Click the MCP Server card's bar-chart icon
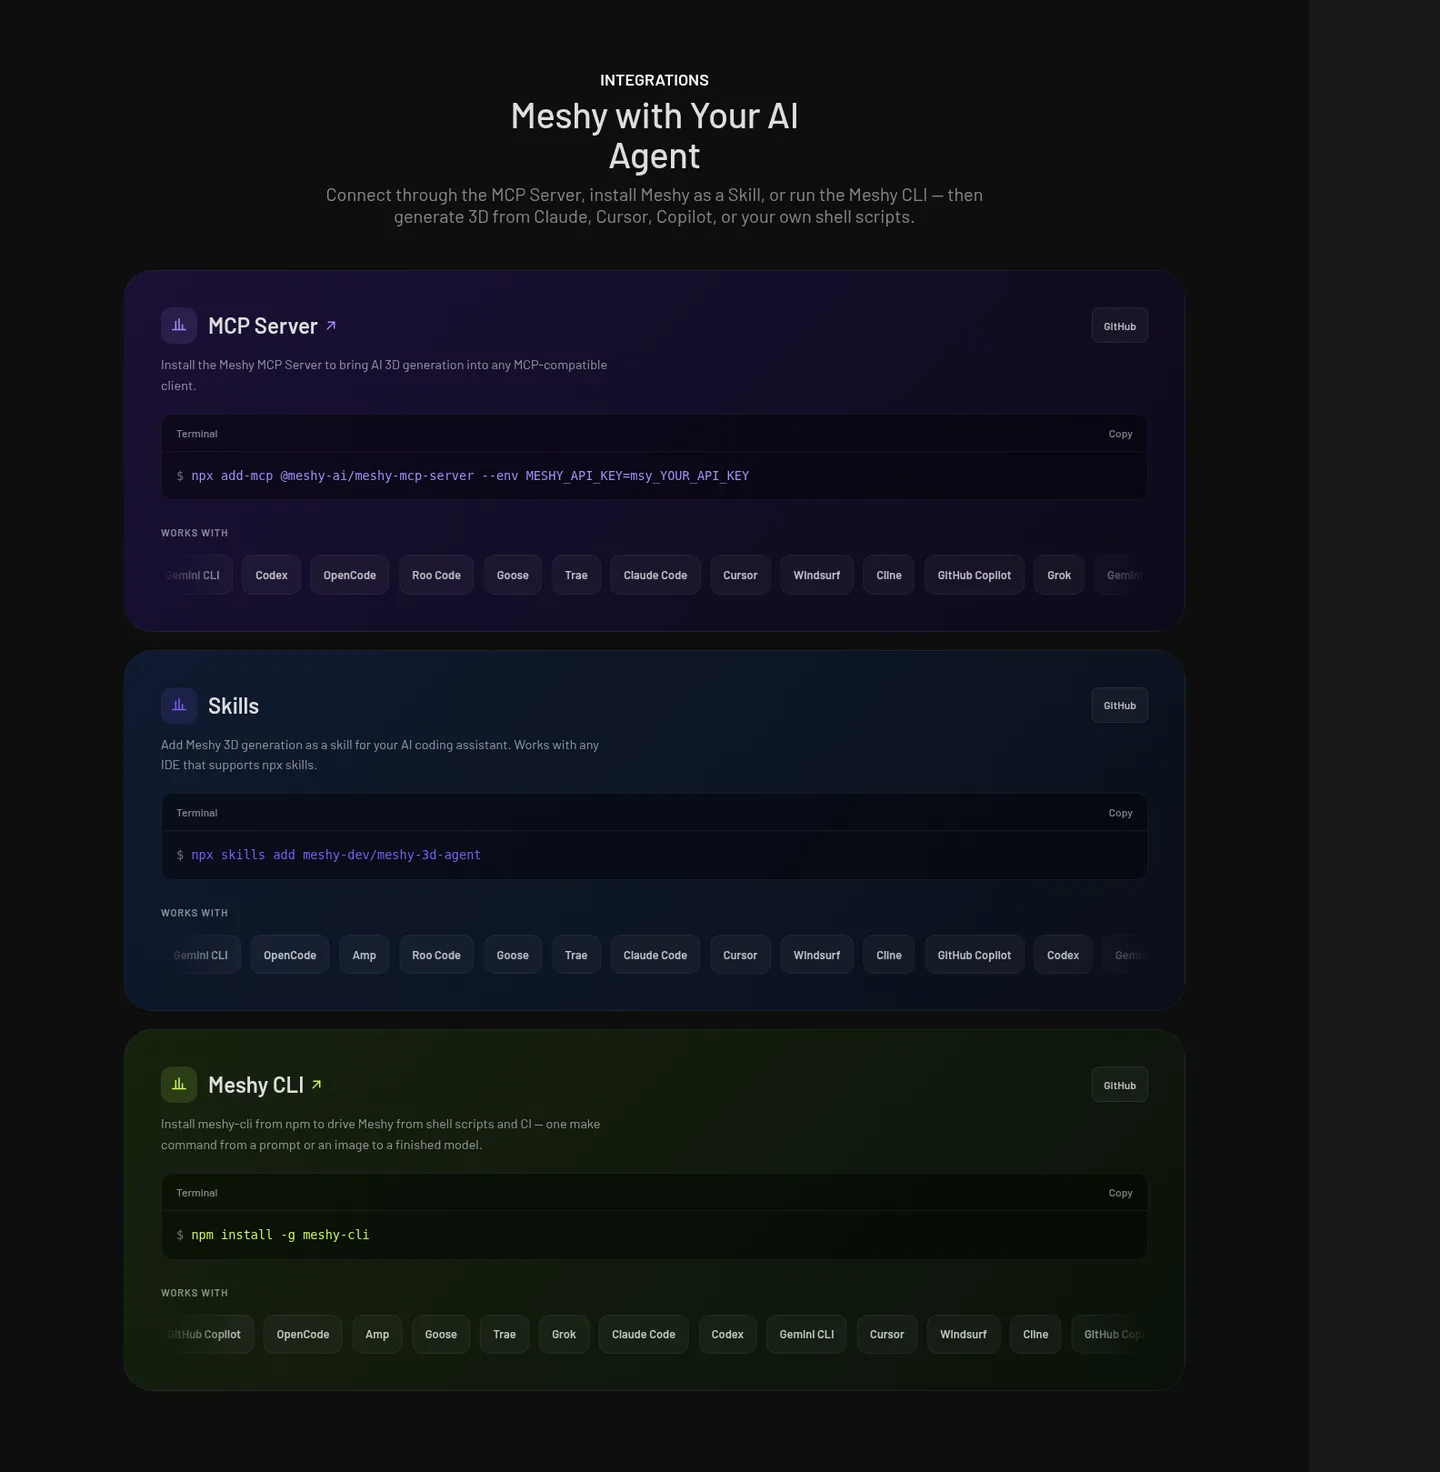Screen dimensions: 1440x1472 pyautogui.click(x=179, y=326)
